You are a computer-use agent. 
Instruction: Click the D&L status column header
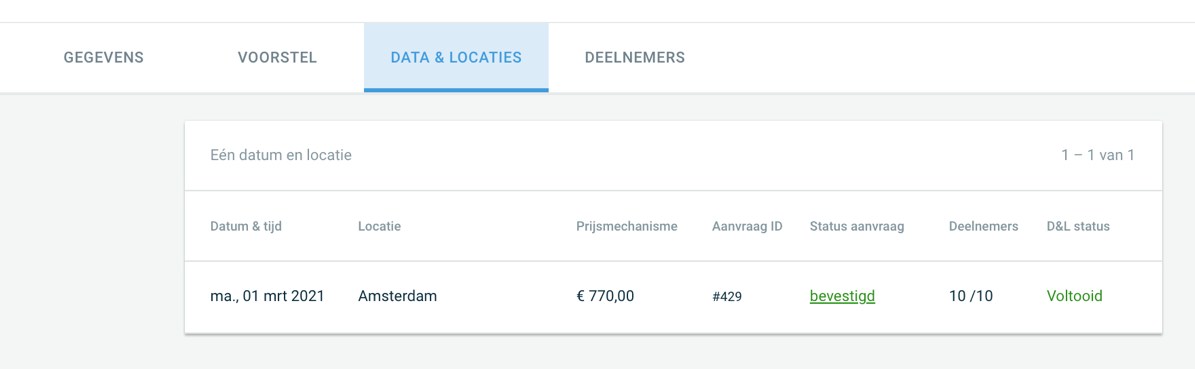1078,226
